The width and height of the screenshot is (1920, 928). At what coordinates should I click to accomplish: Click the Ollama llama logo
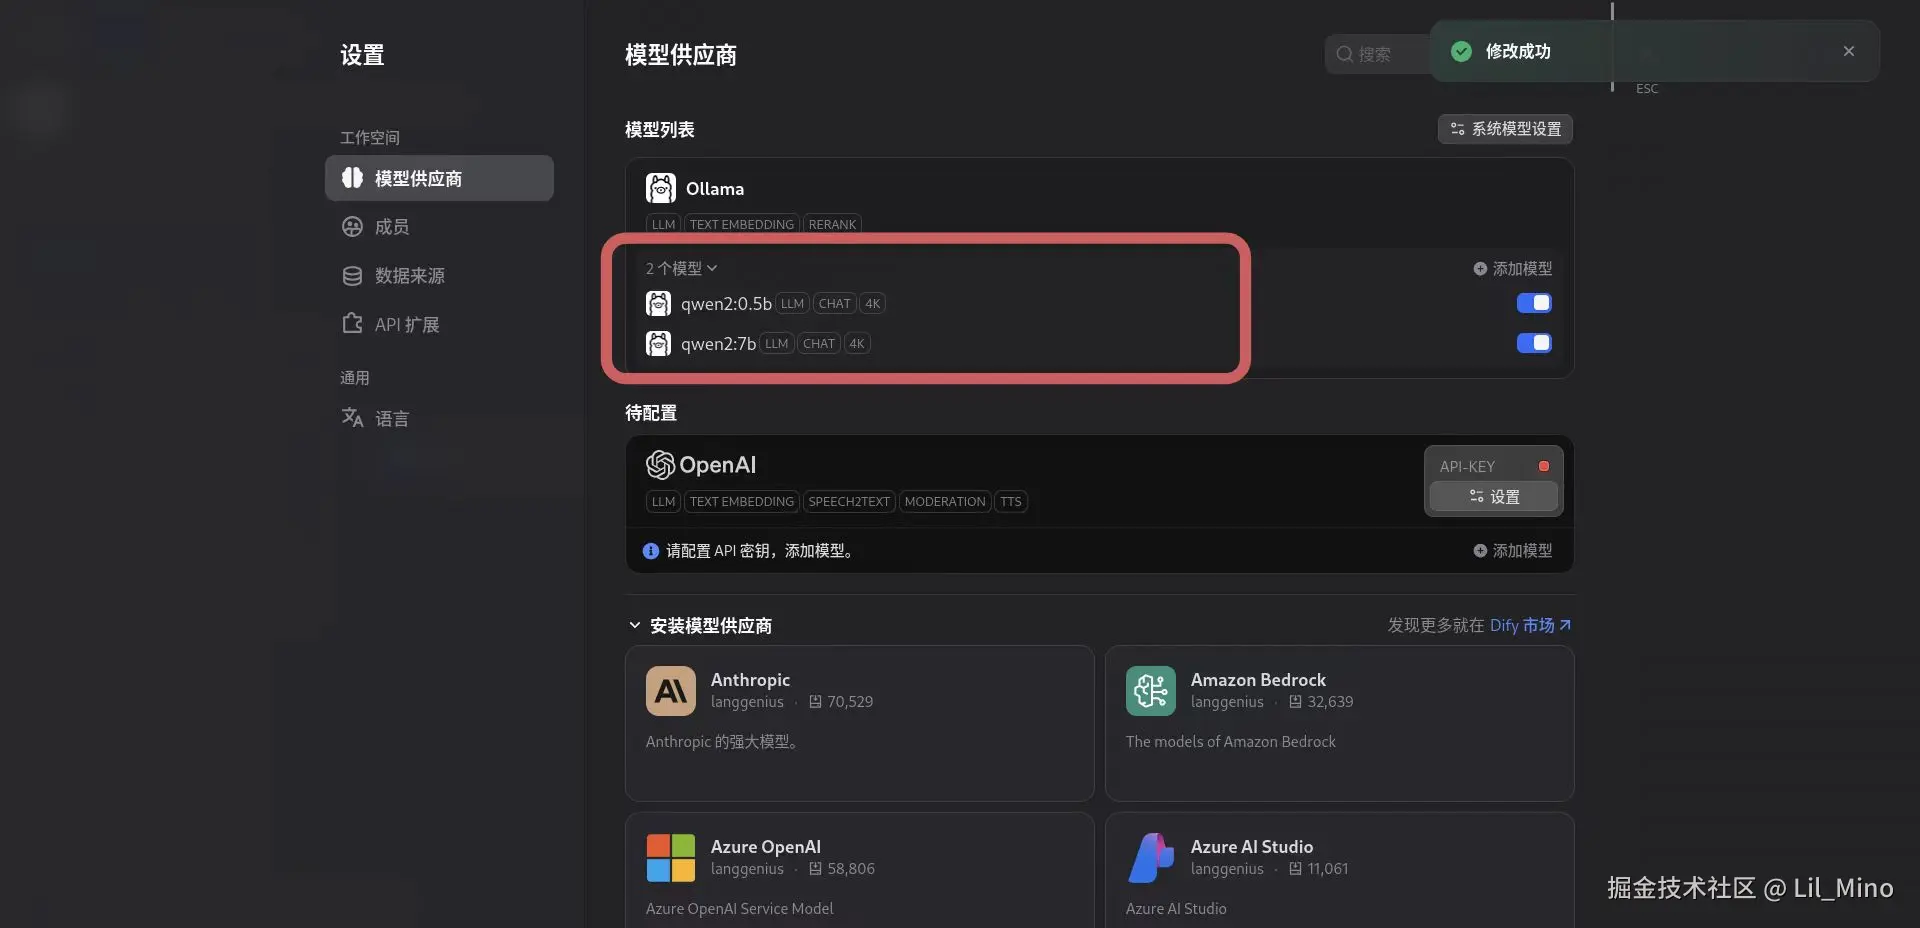click(x=661, y=188)
